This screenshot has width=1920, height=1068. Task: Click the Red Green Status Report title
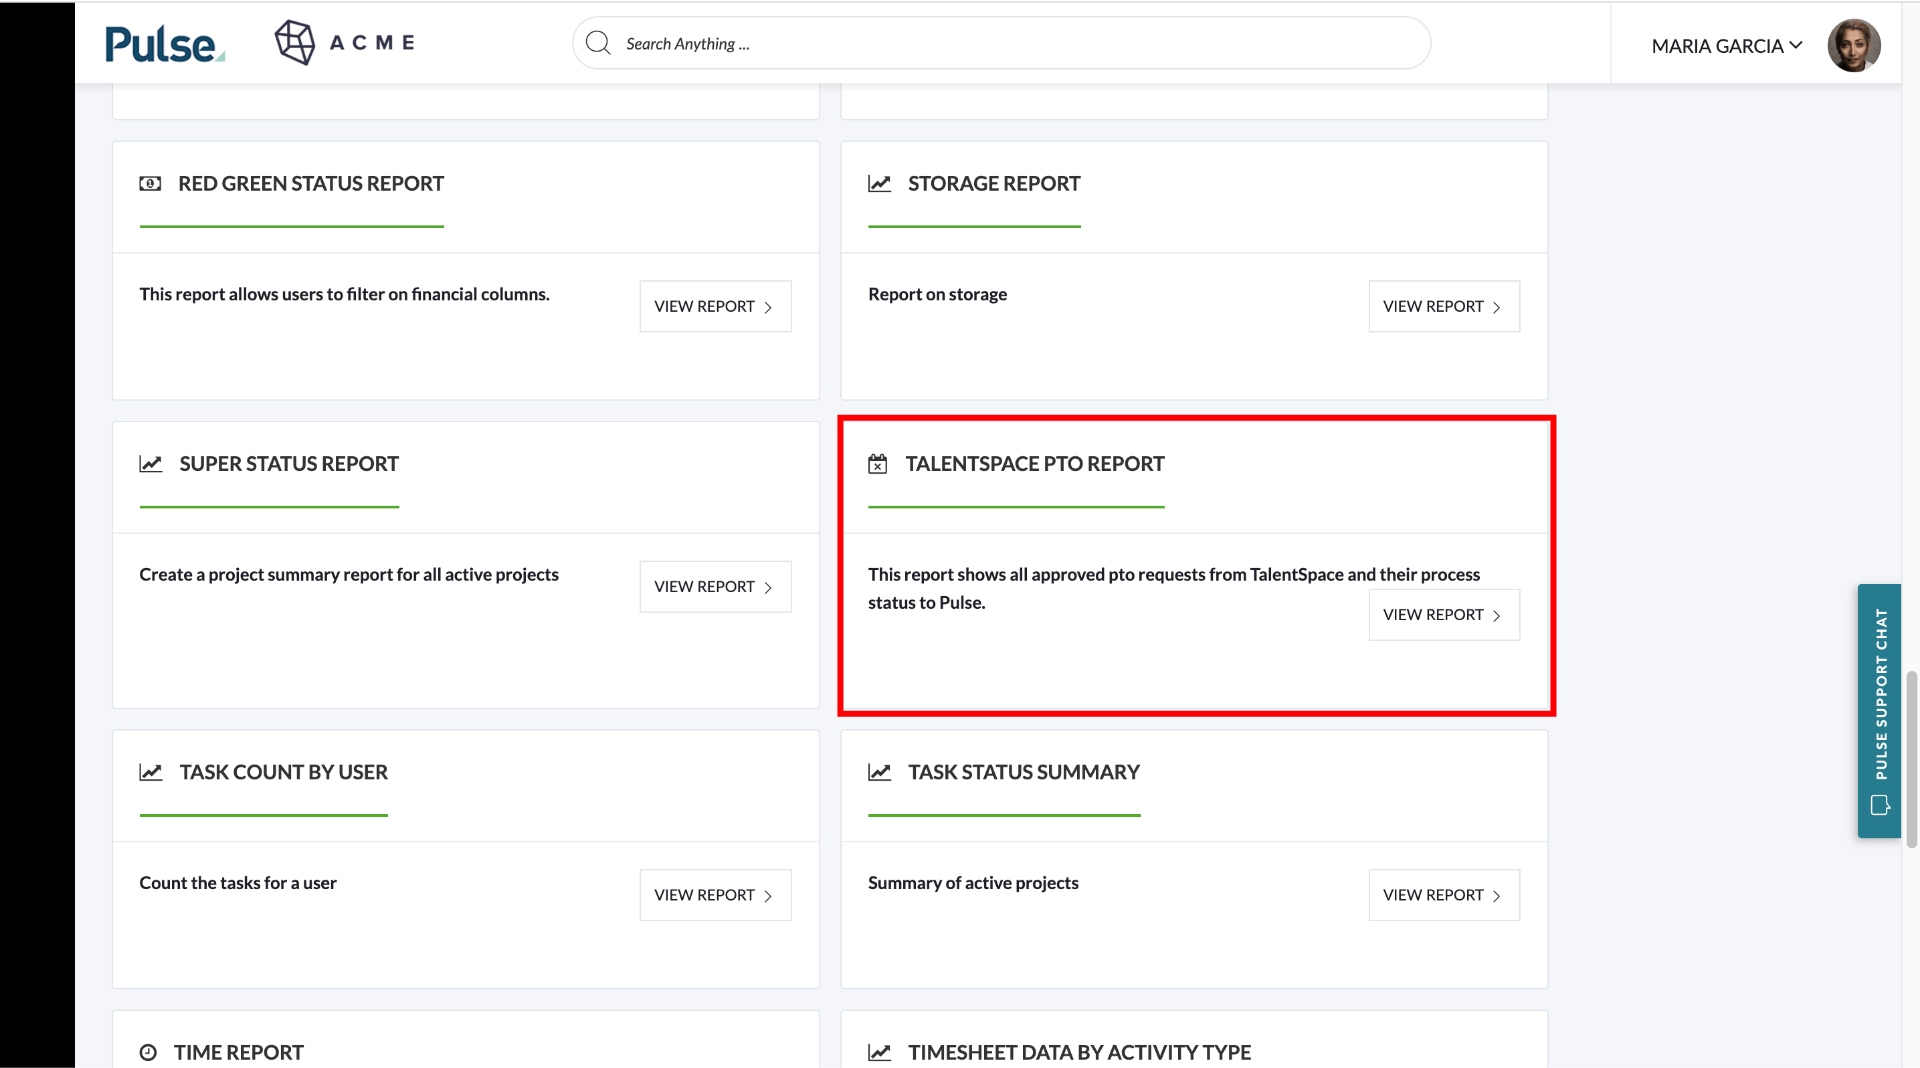click(311, 184)
